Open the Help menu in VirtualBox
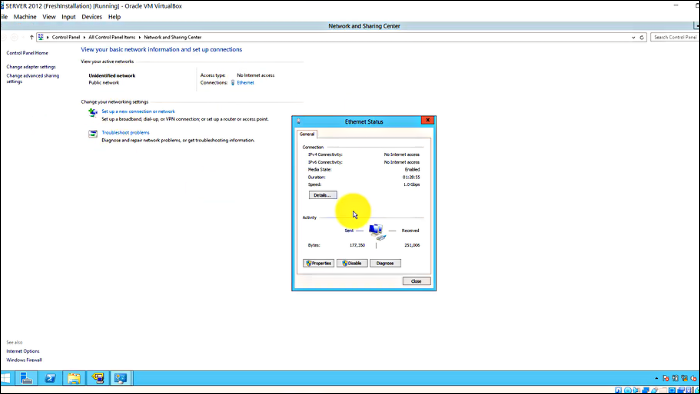Image resolution: width=700 pixels, height=394 pixels. (x=114, y=17)
